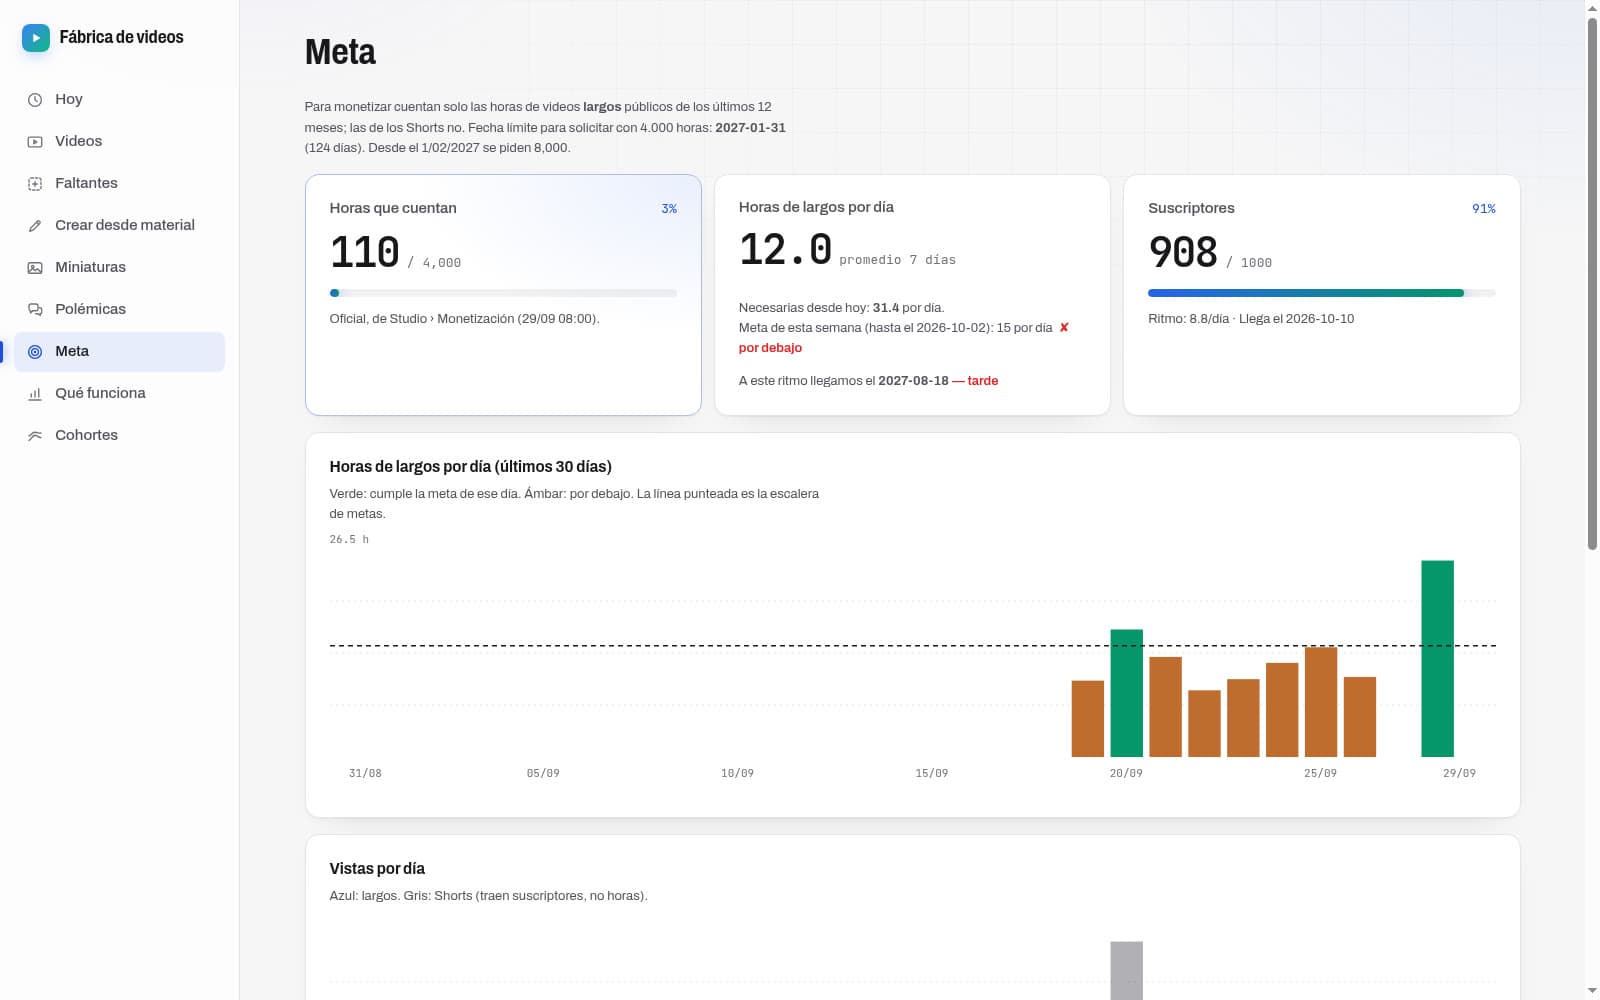This screenshot has height=1000, width=1600.
Task: Go to Cohortes
Action: [x=119, y=435]
